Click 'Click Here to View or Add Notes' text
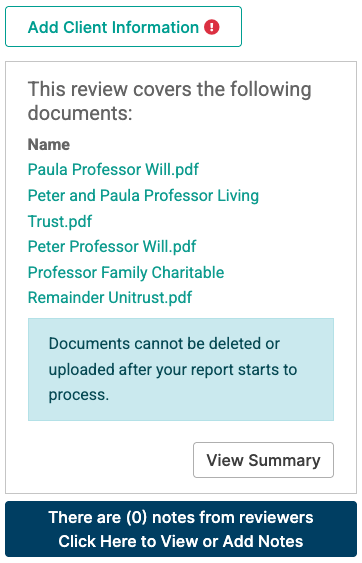The height and width of the screenshot is (563, 362). (181, 541)
